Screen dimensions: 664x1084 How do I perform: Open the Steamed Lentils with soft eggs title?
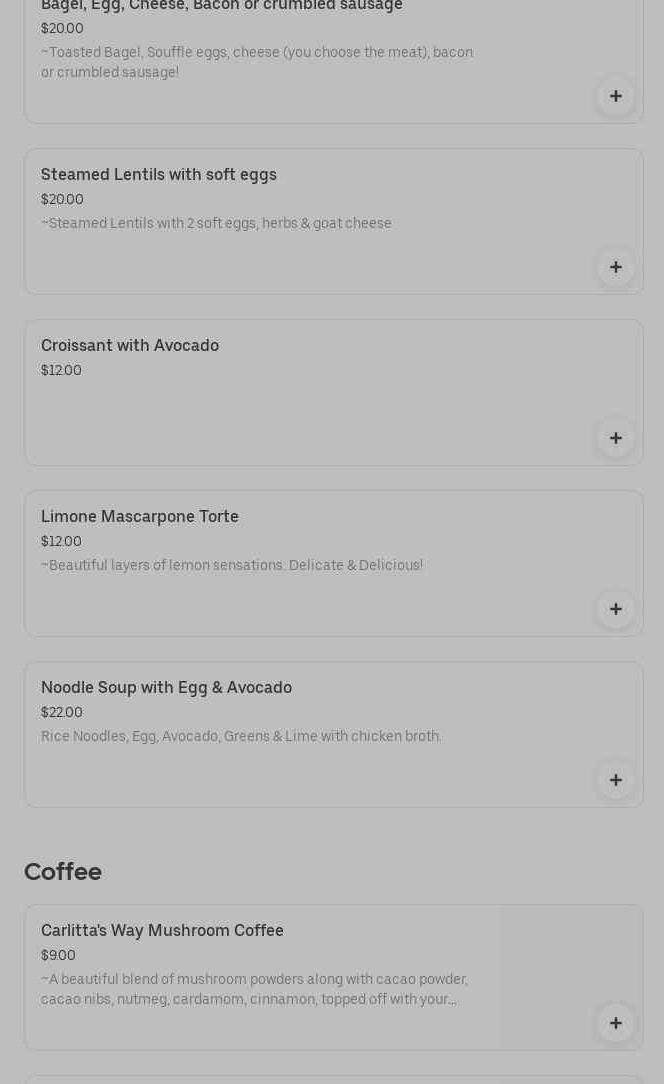pyautogui.click(x=159, y=175)
